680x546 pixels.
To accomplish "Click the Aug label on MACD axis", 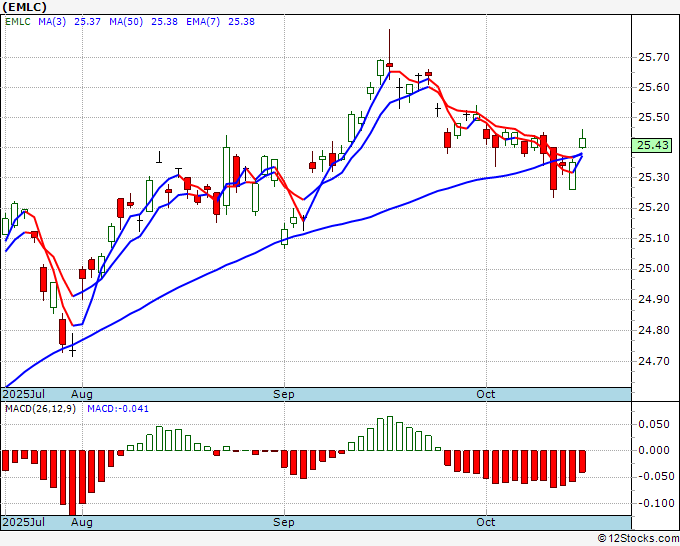I will tap(82, 522).
